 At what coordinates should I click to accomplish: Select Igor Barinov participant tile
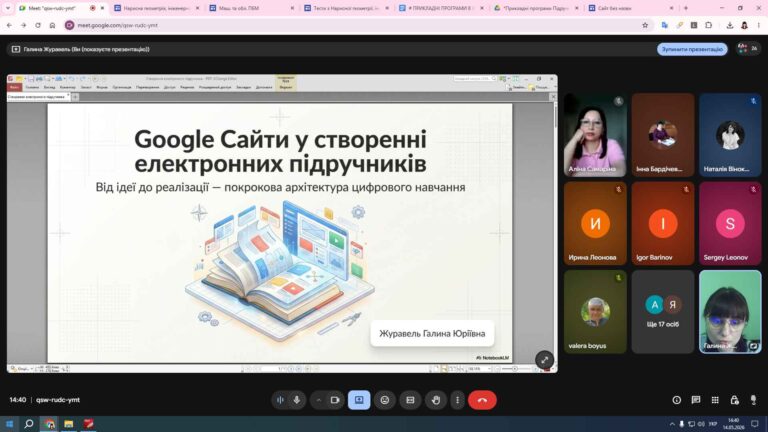[x=663, y=223]
